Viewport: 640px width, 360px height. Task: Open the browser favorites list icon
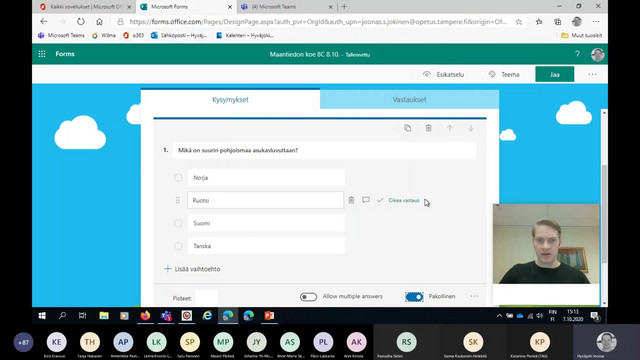pyautogui.click(x=539, y=22)
